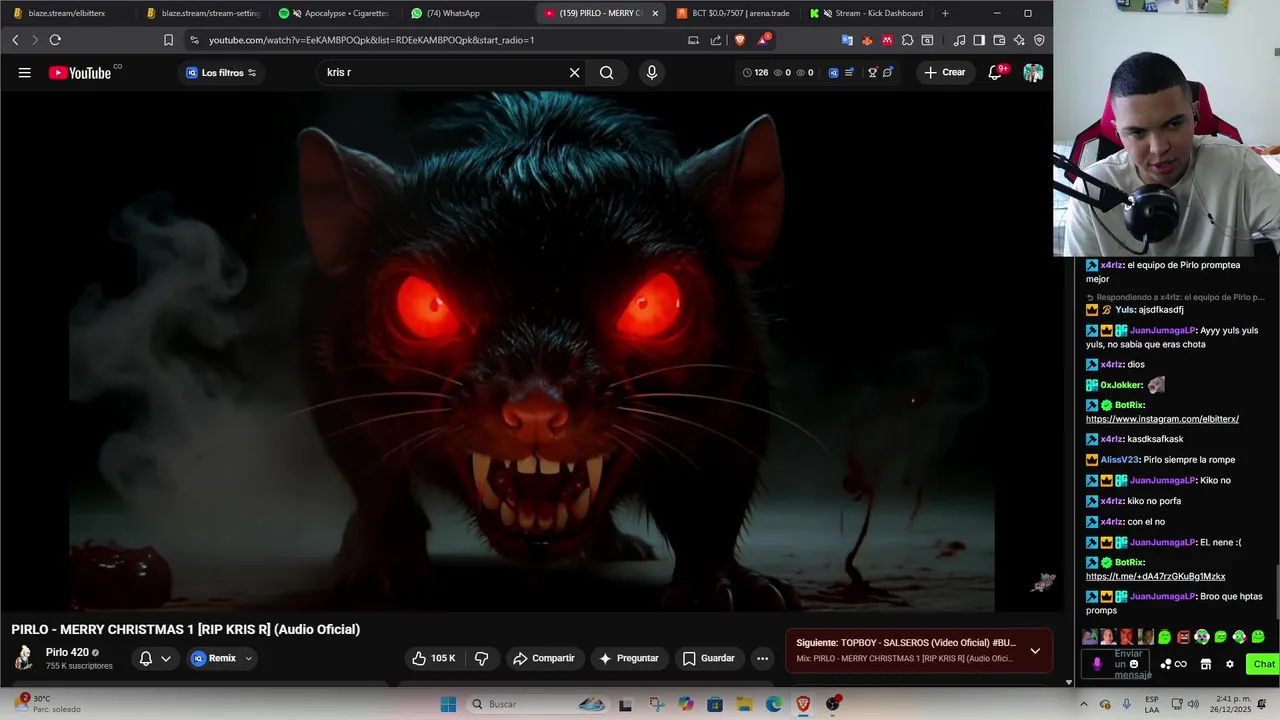1280x720 pixels.
Task: Open Pirlo 420 channel name link
Action: pyautogui.click(x=67, y=652)
